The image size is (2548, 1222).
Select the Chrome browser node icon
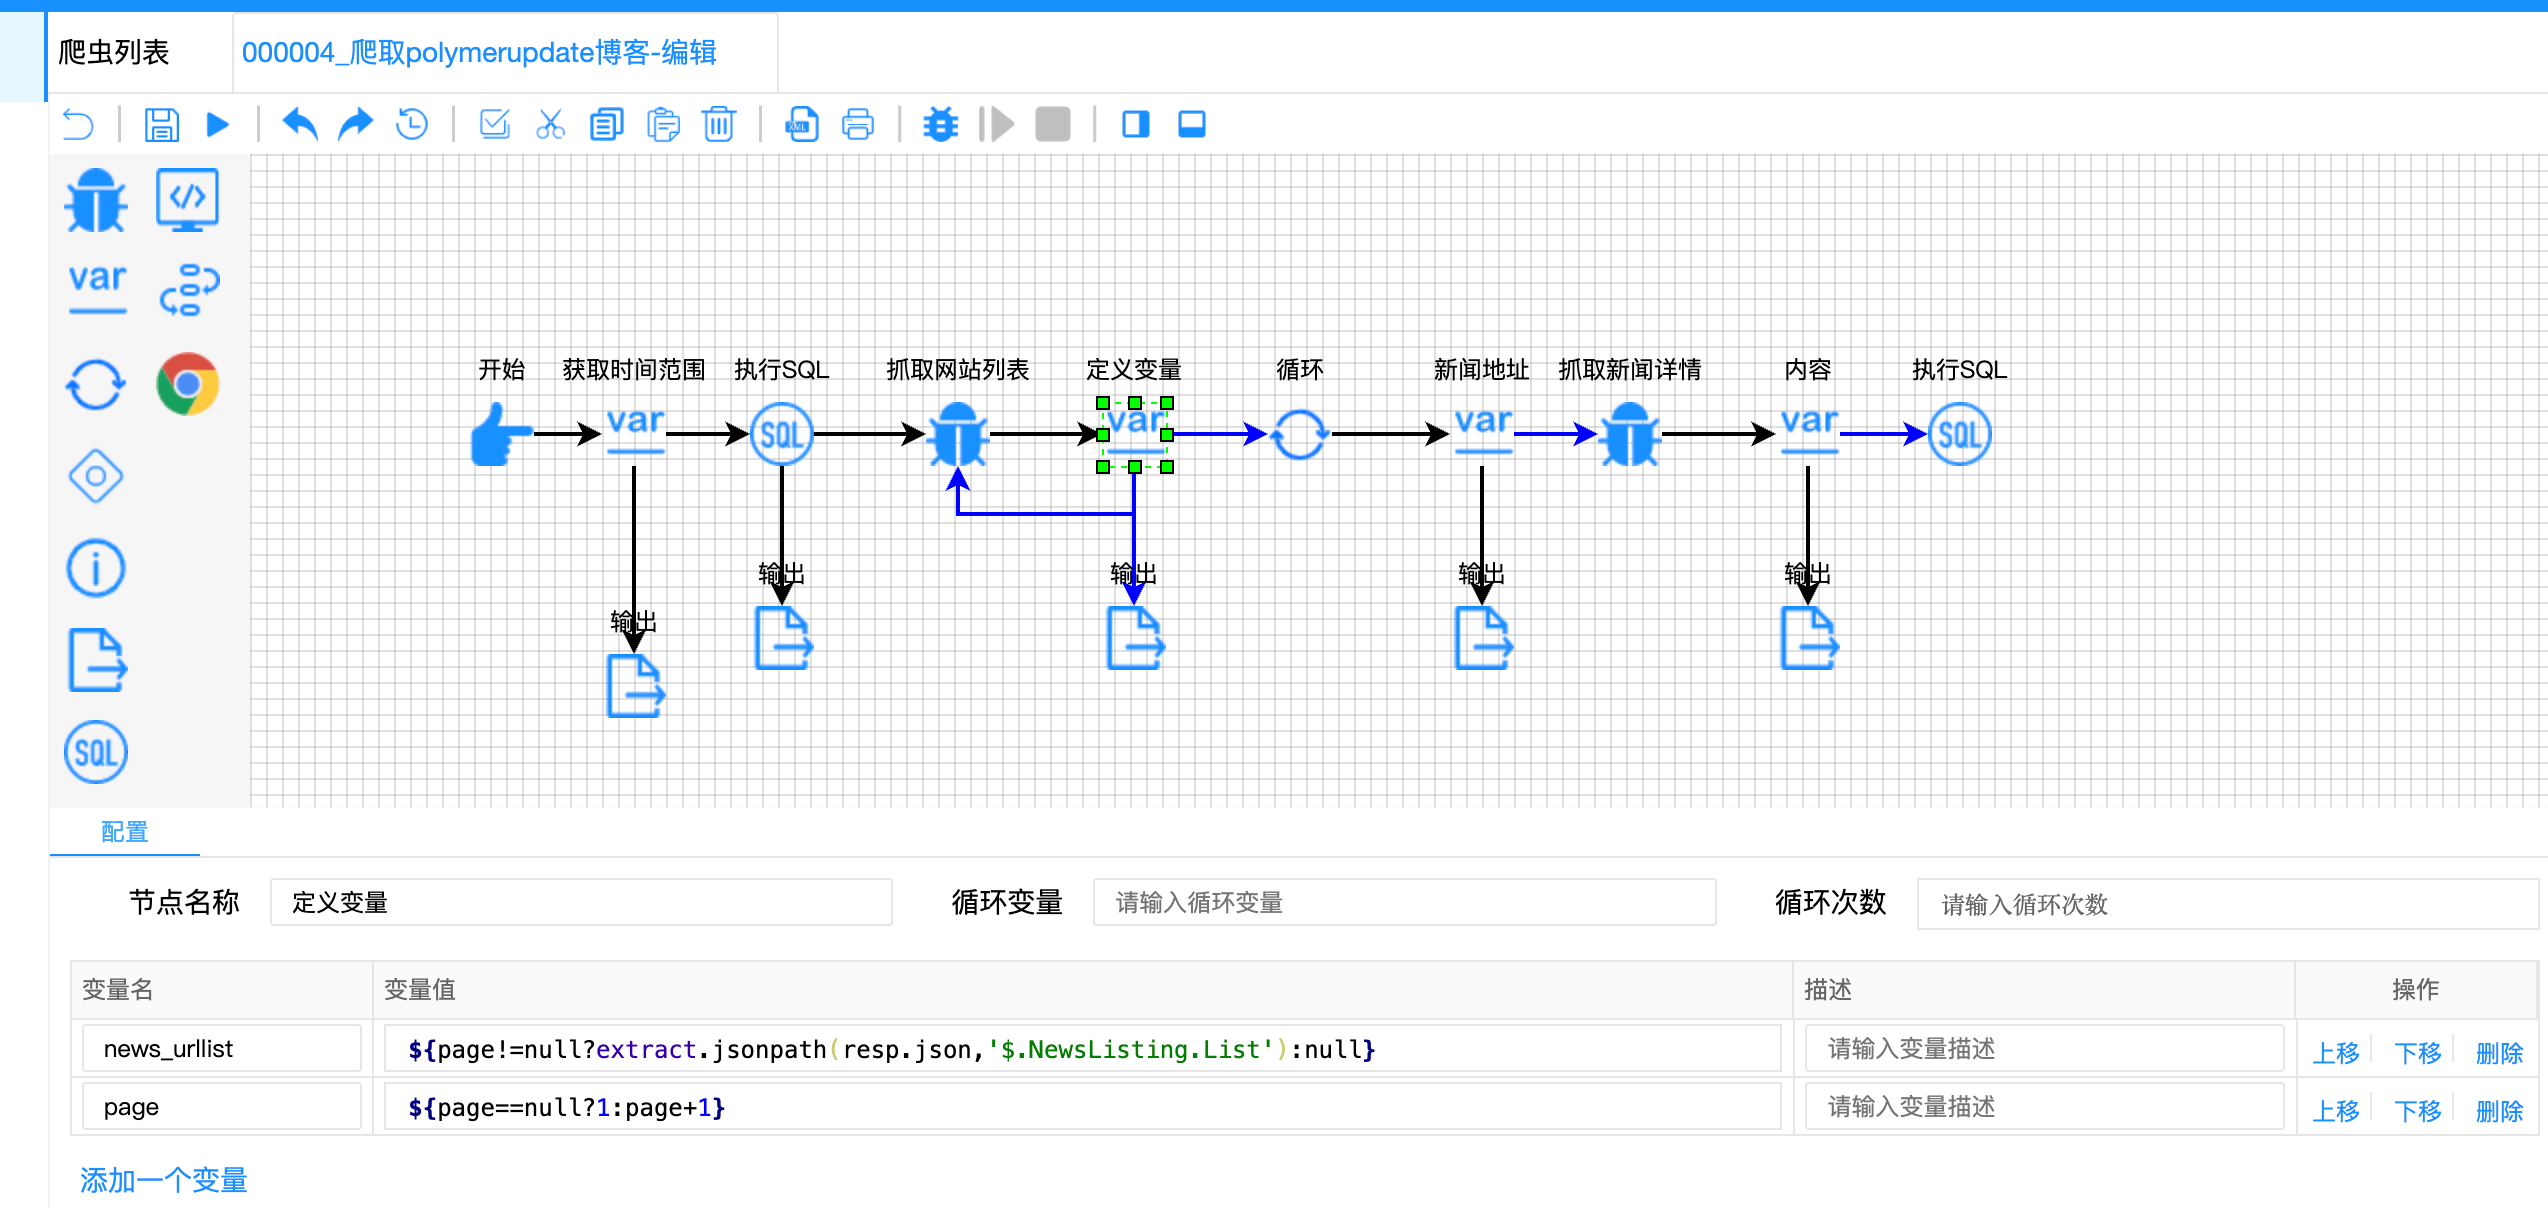[187, 384]
